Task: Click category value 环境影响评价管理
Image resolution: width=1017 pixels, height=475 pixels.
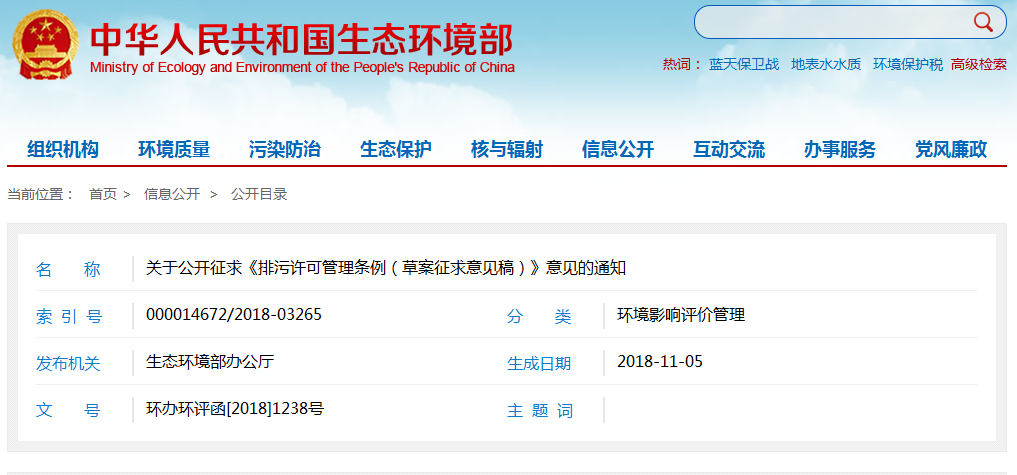Action: pyautogui.click(x=681, y=315)
